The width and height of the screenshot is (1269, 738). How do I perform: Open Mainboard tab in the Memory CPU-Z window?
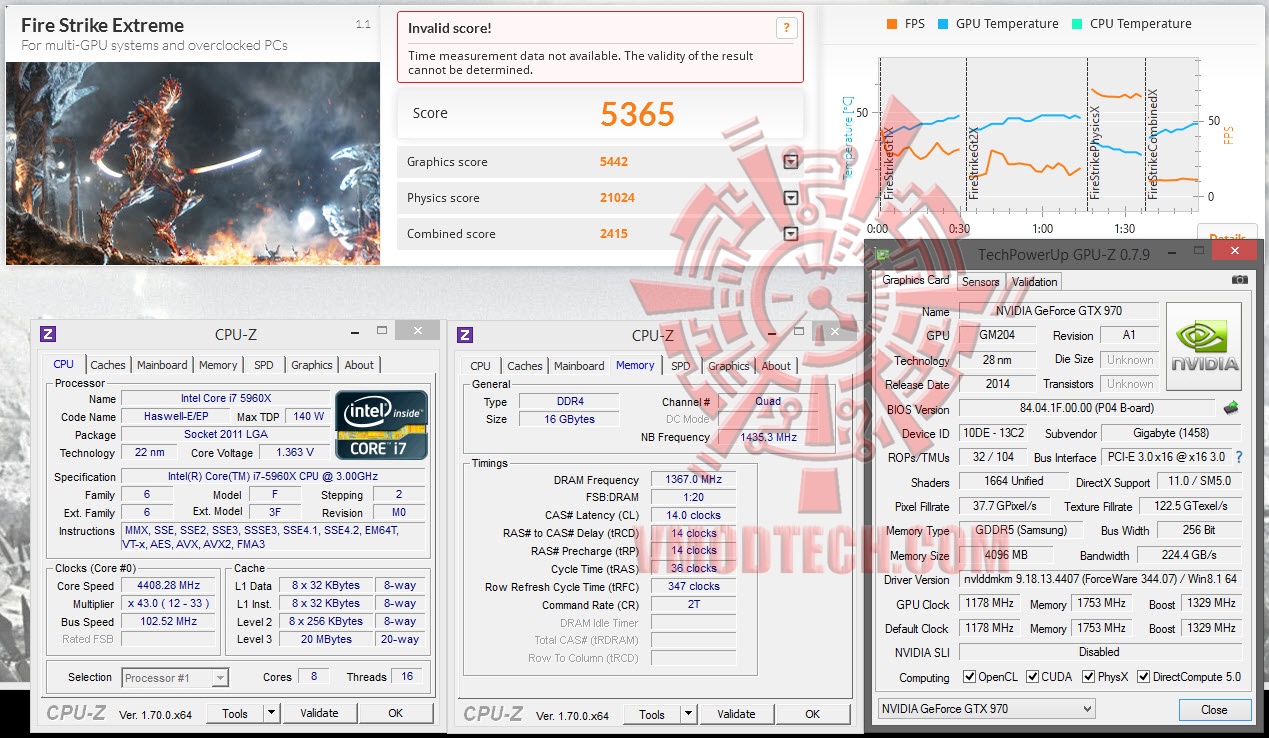point(579,367)
